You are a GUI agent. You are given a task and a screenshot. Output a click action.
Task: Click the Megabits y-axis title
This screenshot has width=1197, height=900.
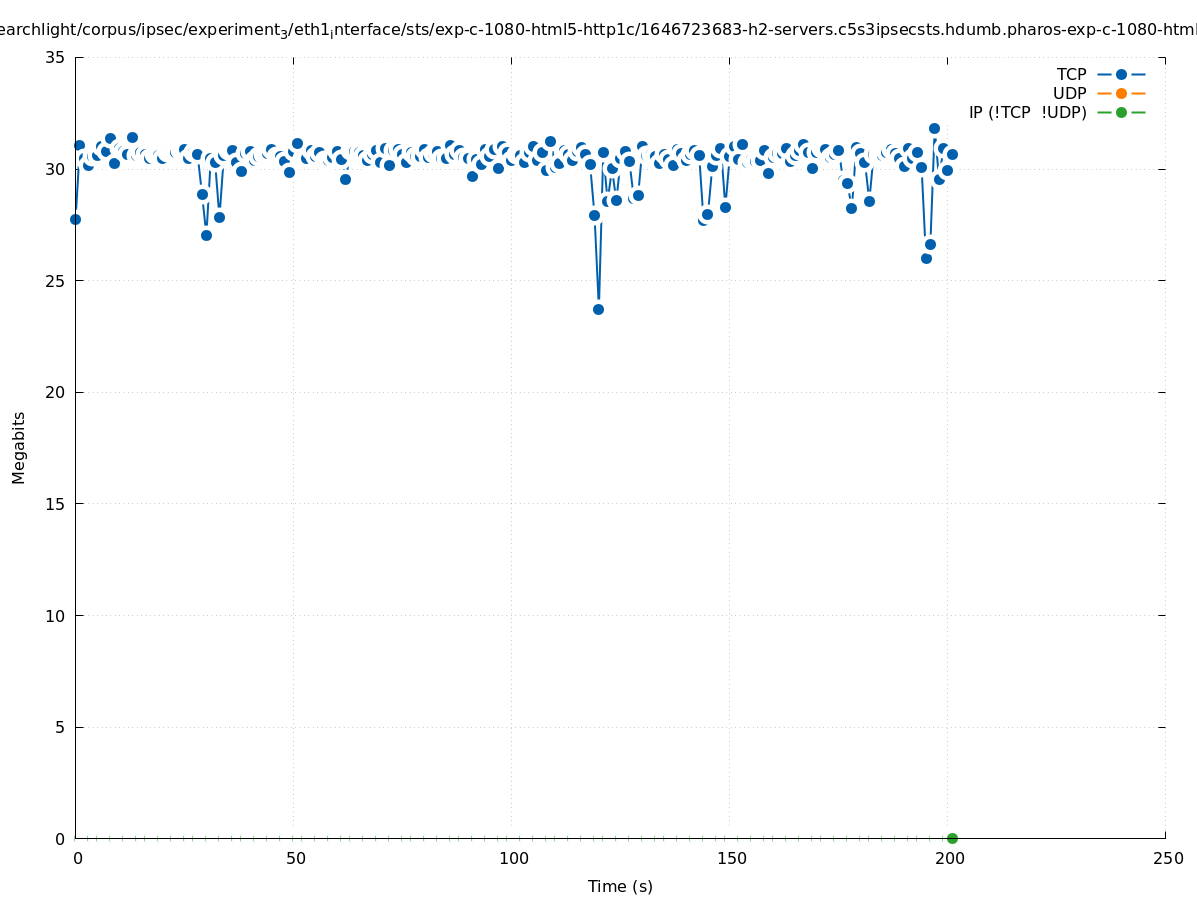point(19,447)
